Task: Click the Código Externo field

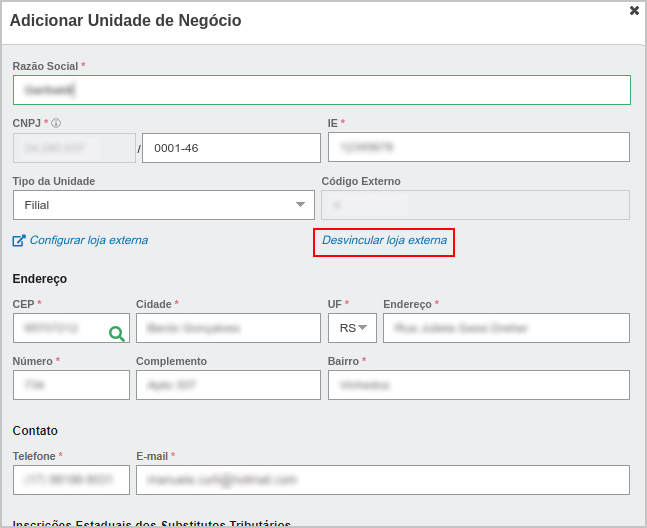Action: click(475, 205)
